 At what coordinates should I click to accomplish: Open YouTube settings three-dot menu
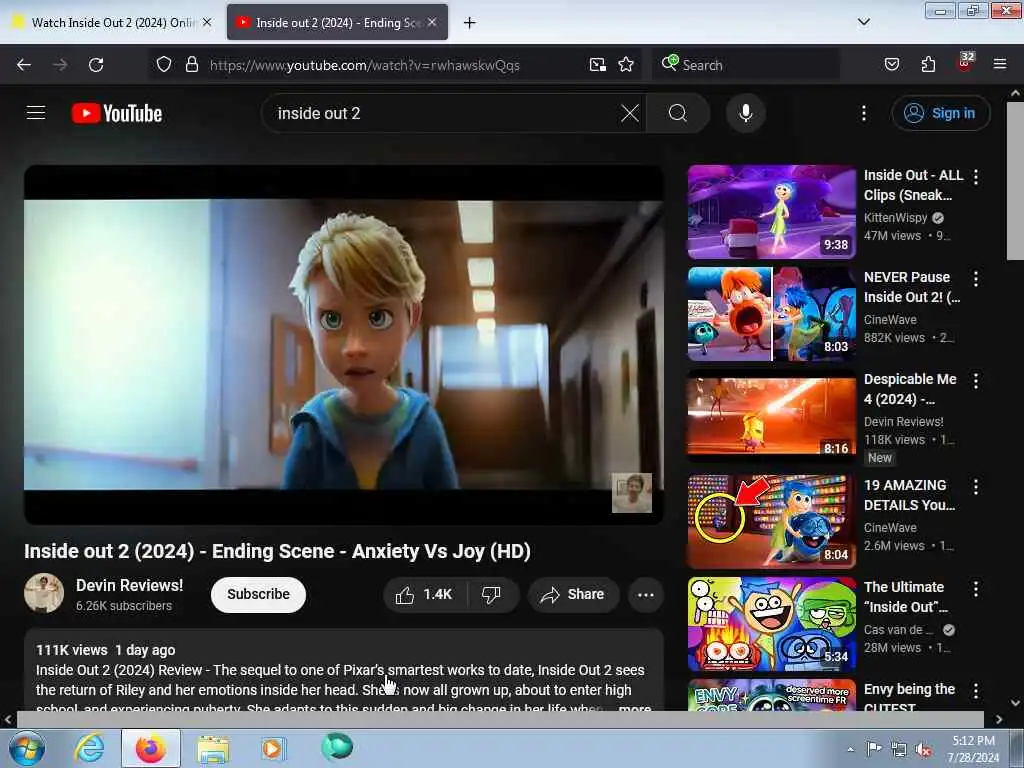863,113
